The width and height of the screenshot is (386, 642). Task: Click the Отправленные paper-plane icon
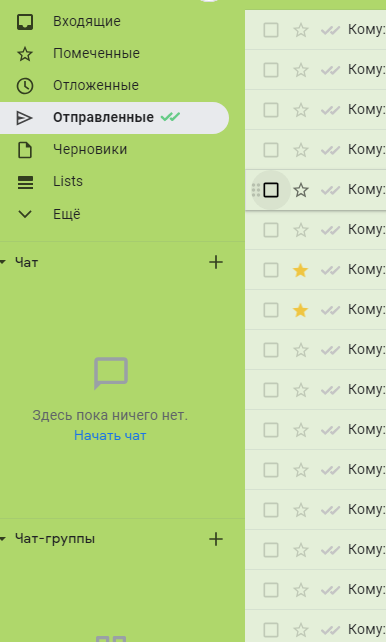[x=24, y=118]
